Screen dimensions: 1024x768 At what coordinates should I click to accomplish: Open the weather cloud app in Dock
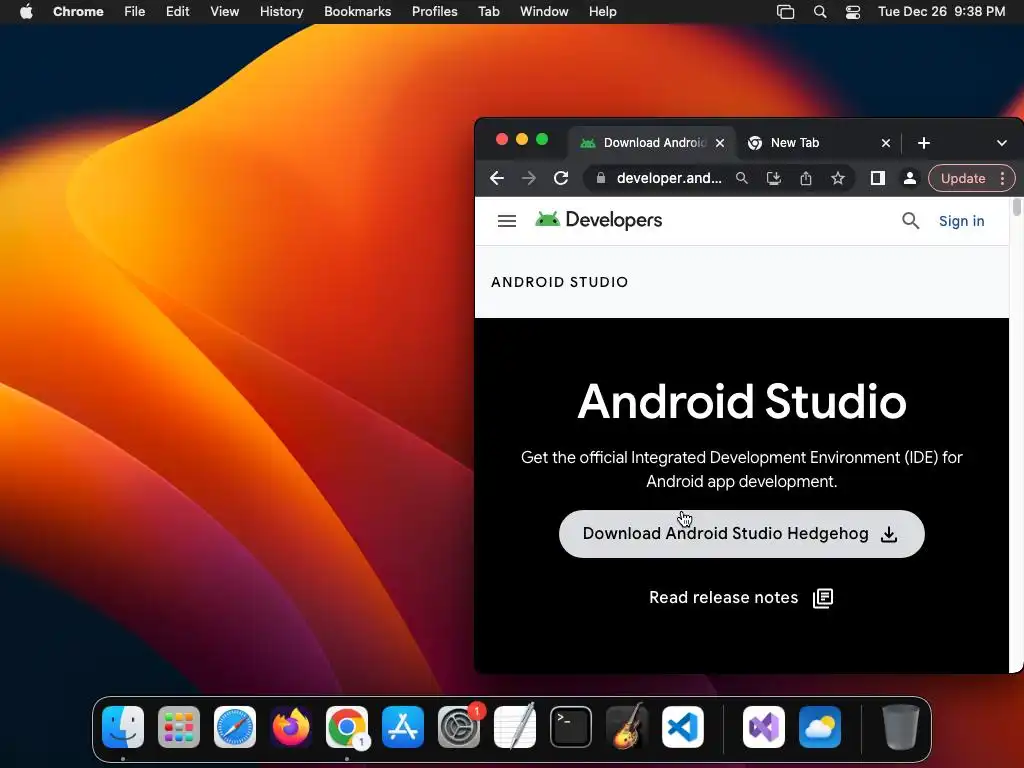tap(820, 727)
